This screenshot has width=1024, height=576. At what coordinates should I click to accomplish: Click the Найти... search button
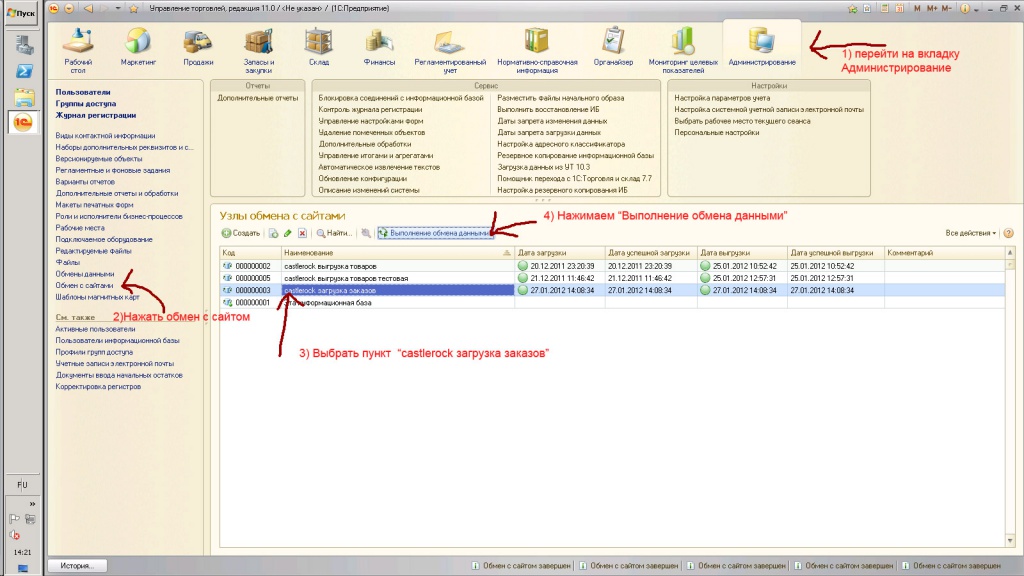point(334,233)
